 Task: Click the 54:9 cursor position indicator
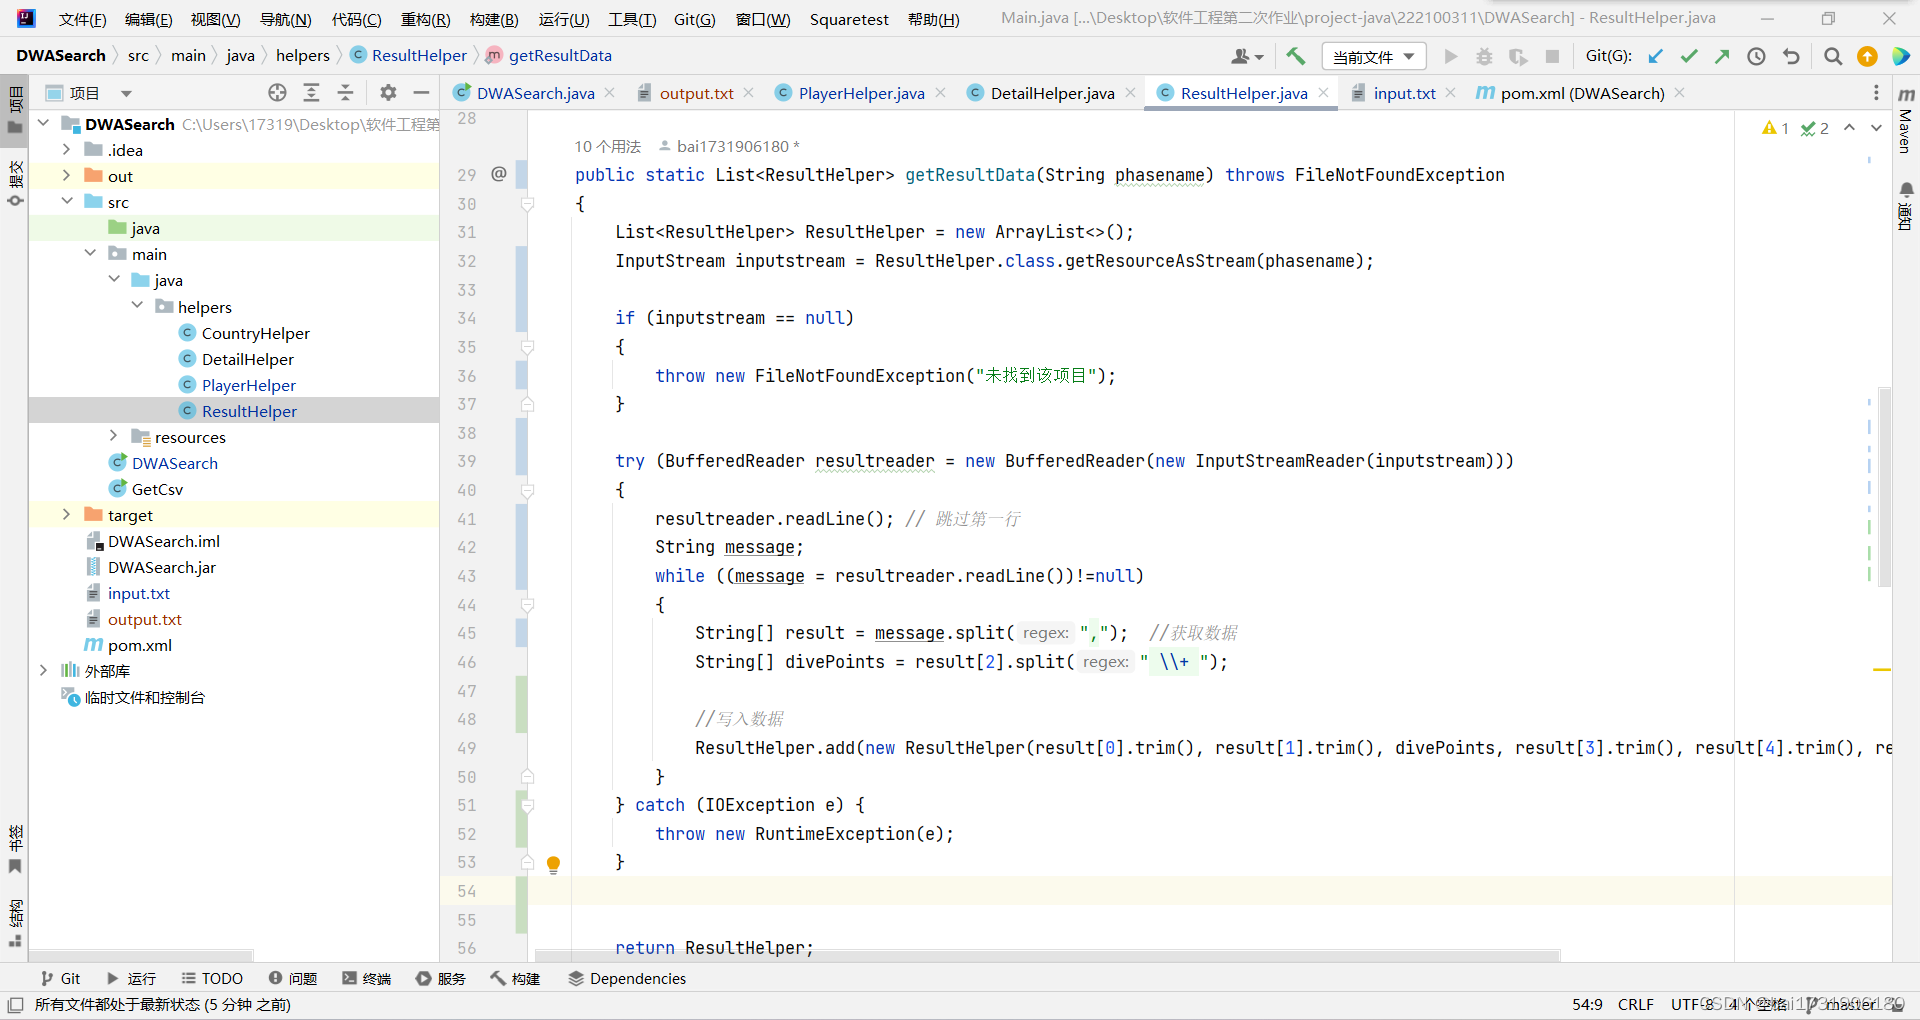tap(1587, 1004)
